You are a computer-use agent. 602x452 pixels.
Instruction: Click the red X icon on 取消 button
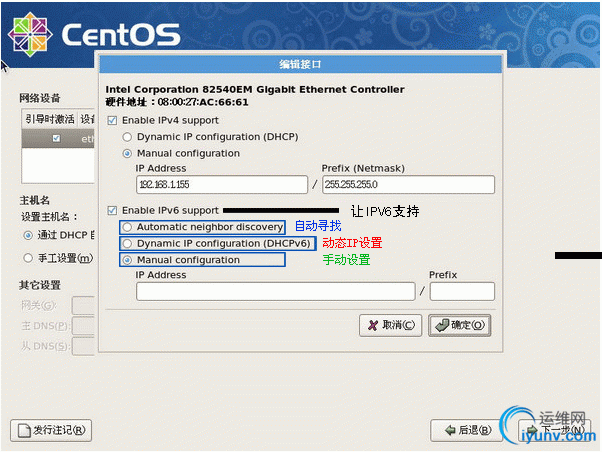372,326
